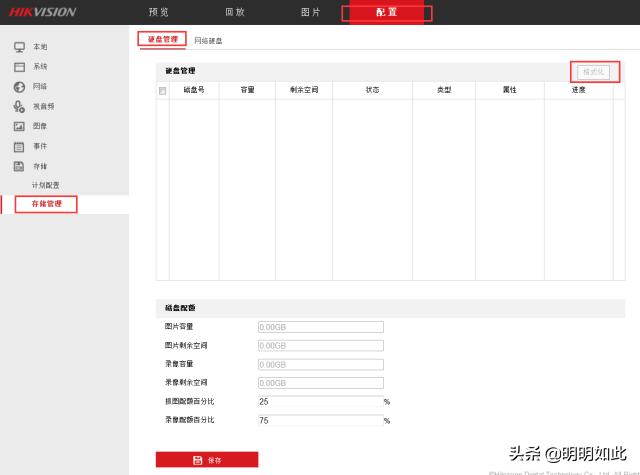Click the 抓图配额百分比 field showing 25

click(x=321, y=402)
